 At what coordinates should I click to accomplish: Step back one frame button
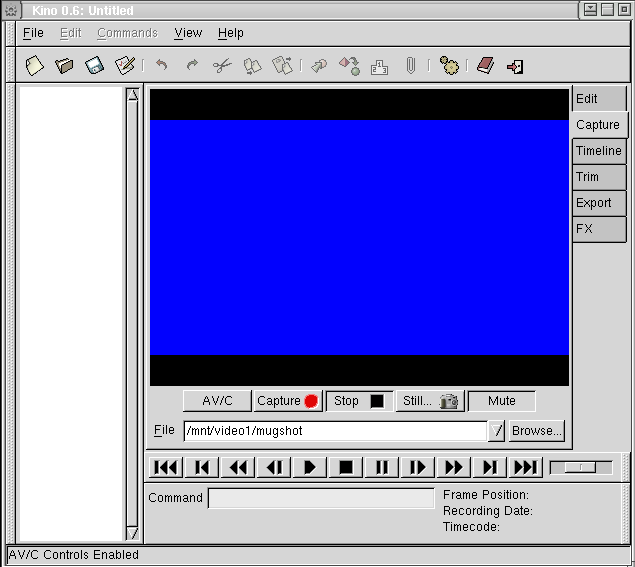coord(274,467)
